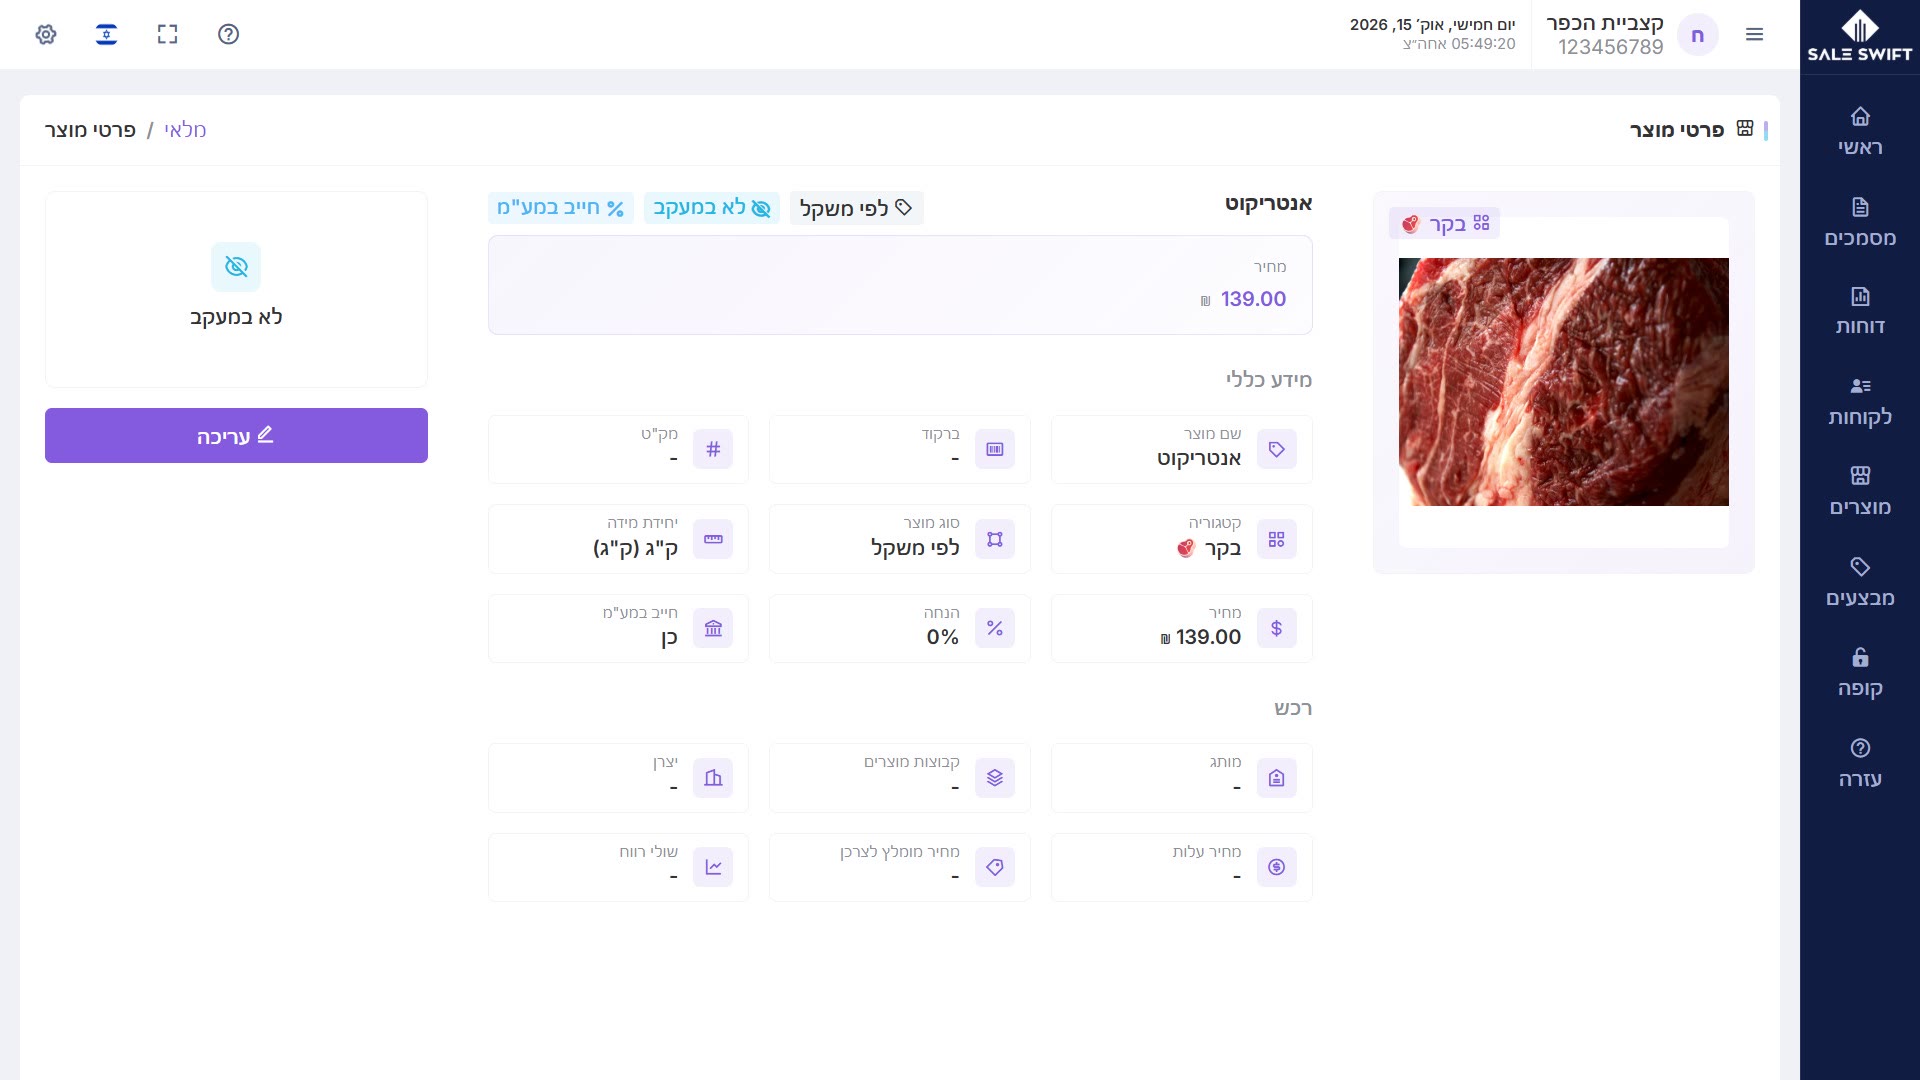
Task: Click the brand icon beside מותג
Action: coord(1277,778)
